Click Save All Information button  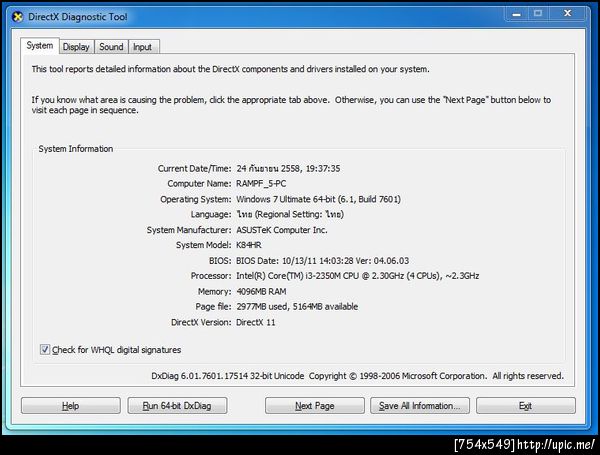tap(420, 406)
